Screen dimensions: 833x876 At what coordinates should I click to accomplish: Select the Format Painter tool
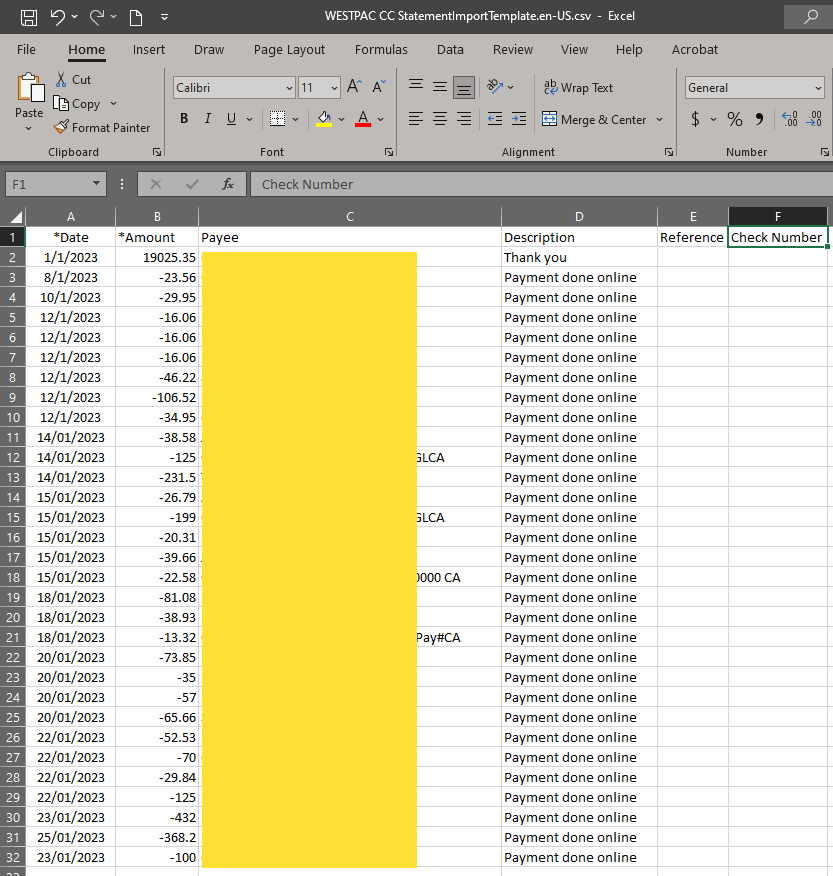pos(102,128)
